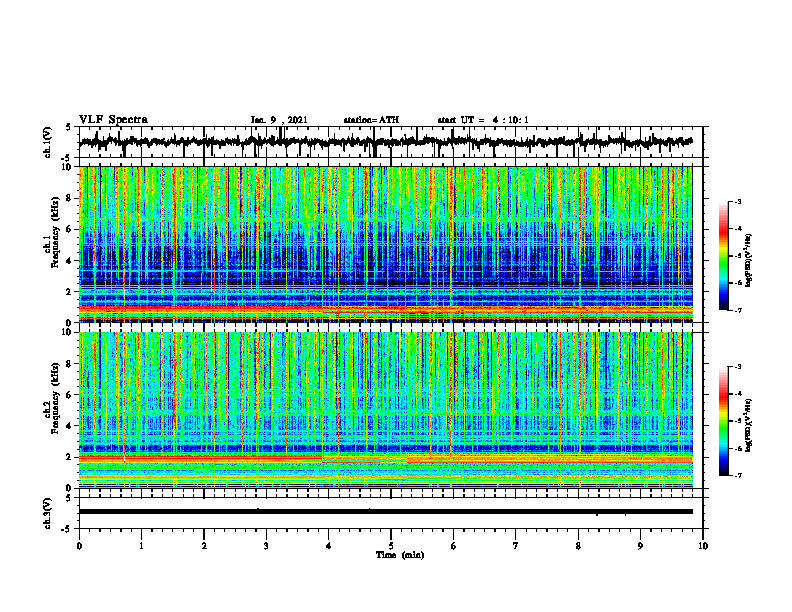Click the "Time (min)" x-axis label
The height and width of the screenshot is (612, 792).
[400, 555]
